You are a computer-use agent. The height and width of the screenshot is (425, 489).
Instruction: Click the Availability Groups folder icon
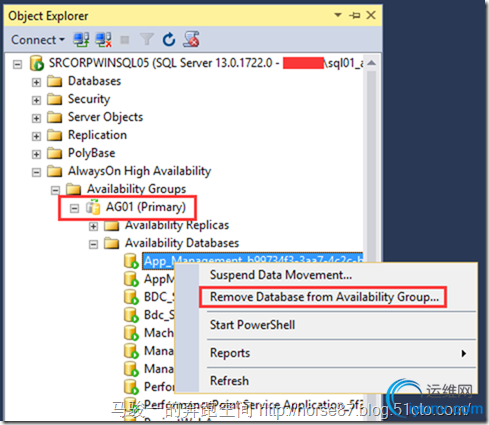point(74,189)
